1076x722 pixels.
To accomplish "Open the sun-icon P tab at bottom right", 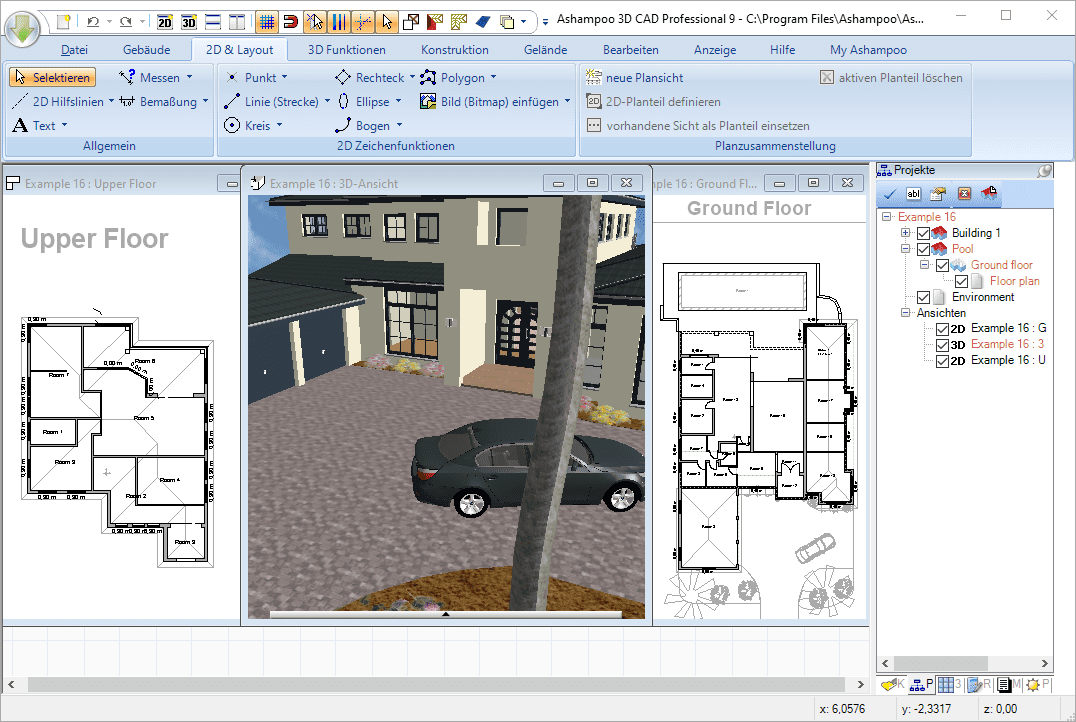I will 1034,684.
